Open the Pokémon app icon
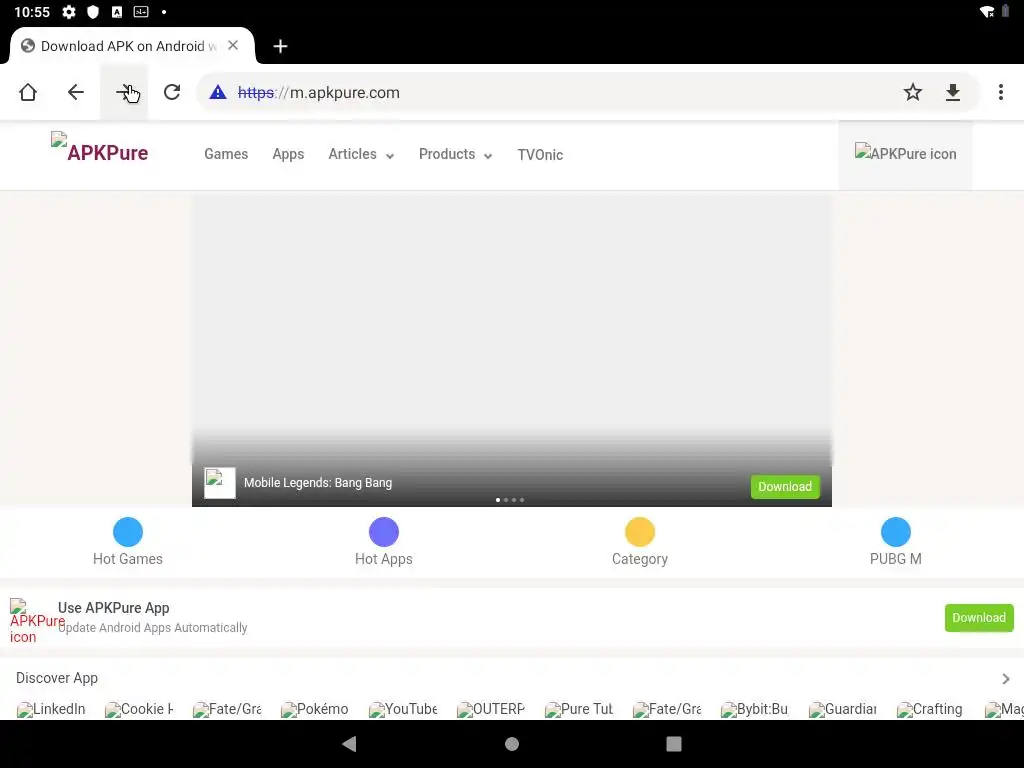1024x768 pixels. tap(315, 709)
